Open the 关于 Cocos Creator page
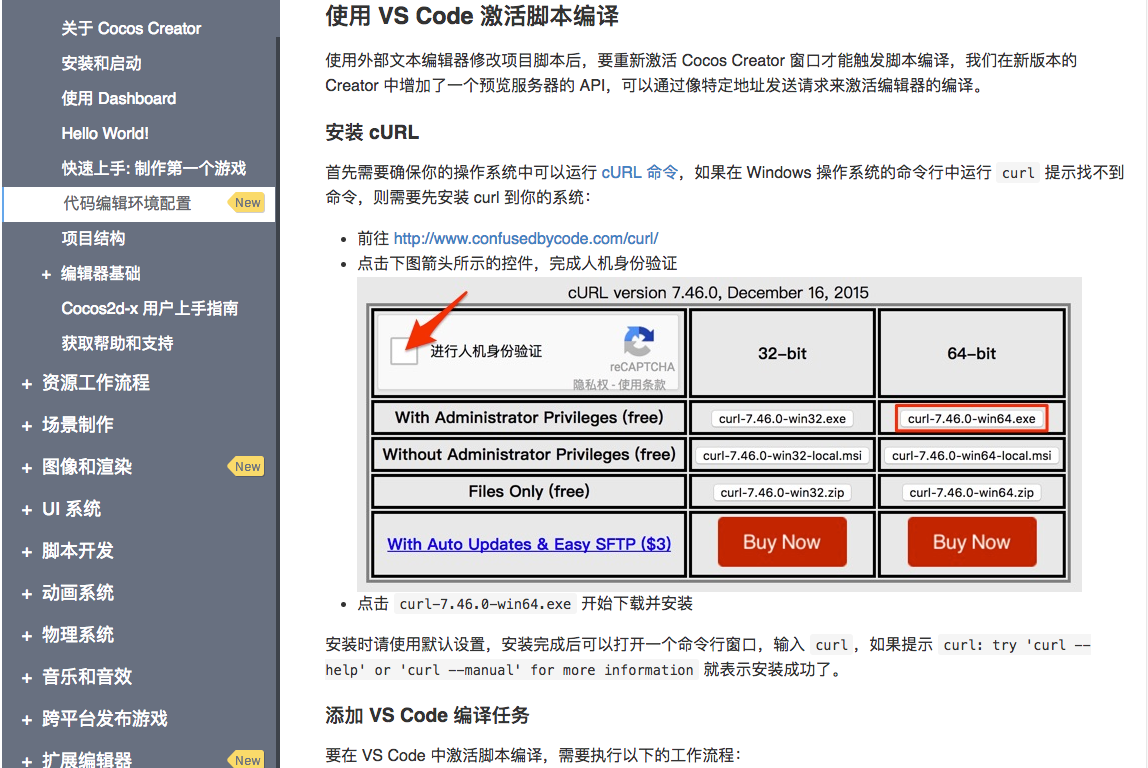Image resolution: width=1148 pixels, height=768 pixels. 131,29
